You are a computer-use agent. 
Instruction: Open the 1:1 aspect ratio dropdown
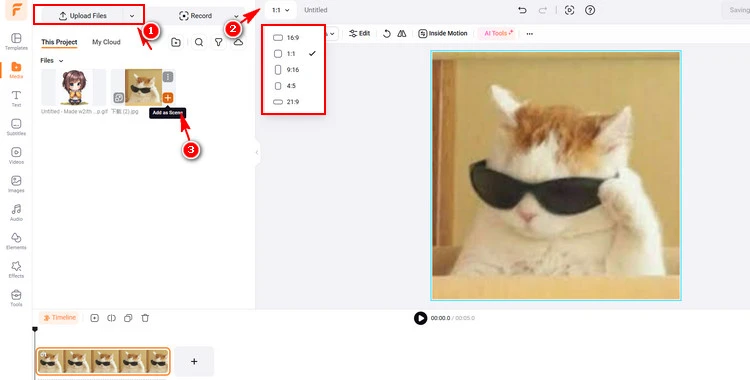pos(280,10)
